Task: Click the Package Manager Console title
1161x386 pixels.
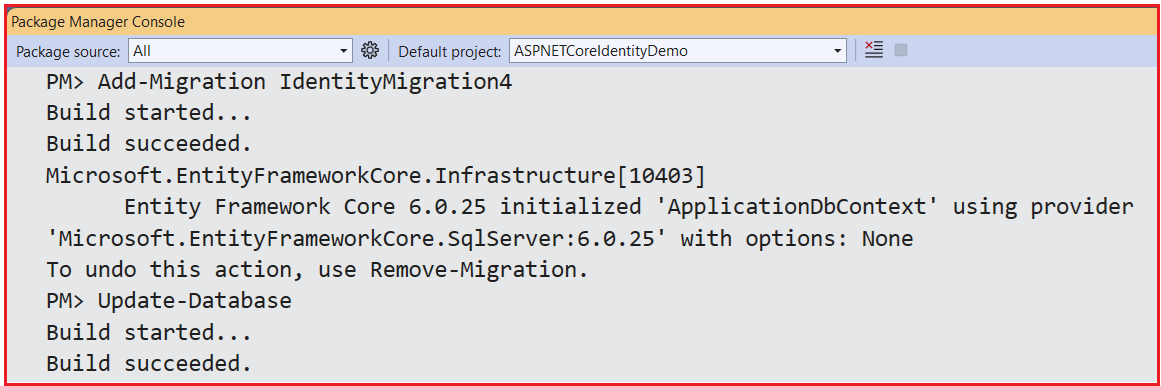Action: pos(98,22)
